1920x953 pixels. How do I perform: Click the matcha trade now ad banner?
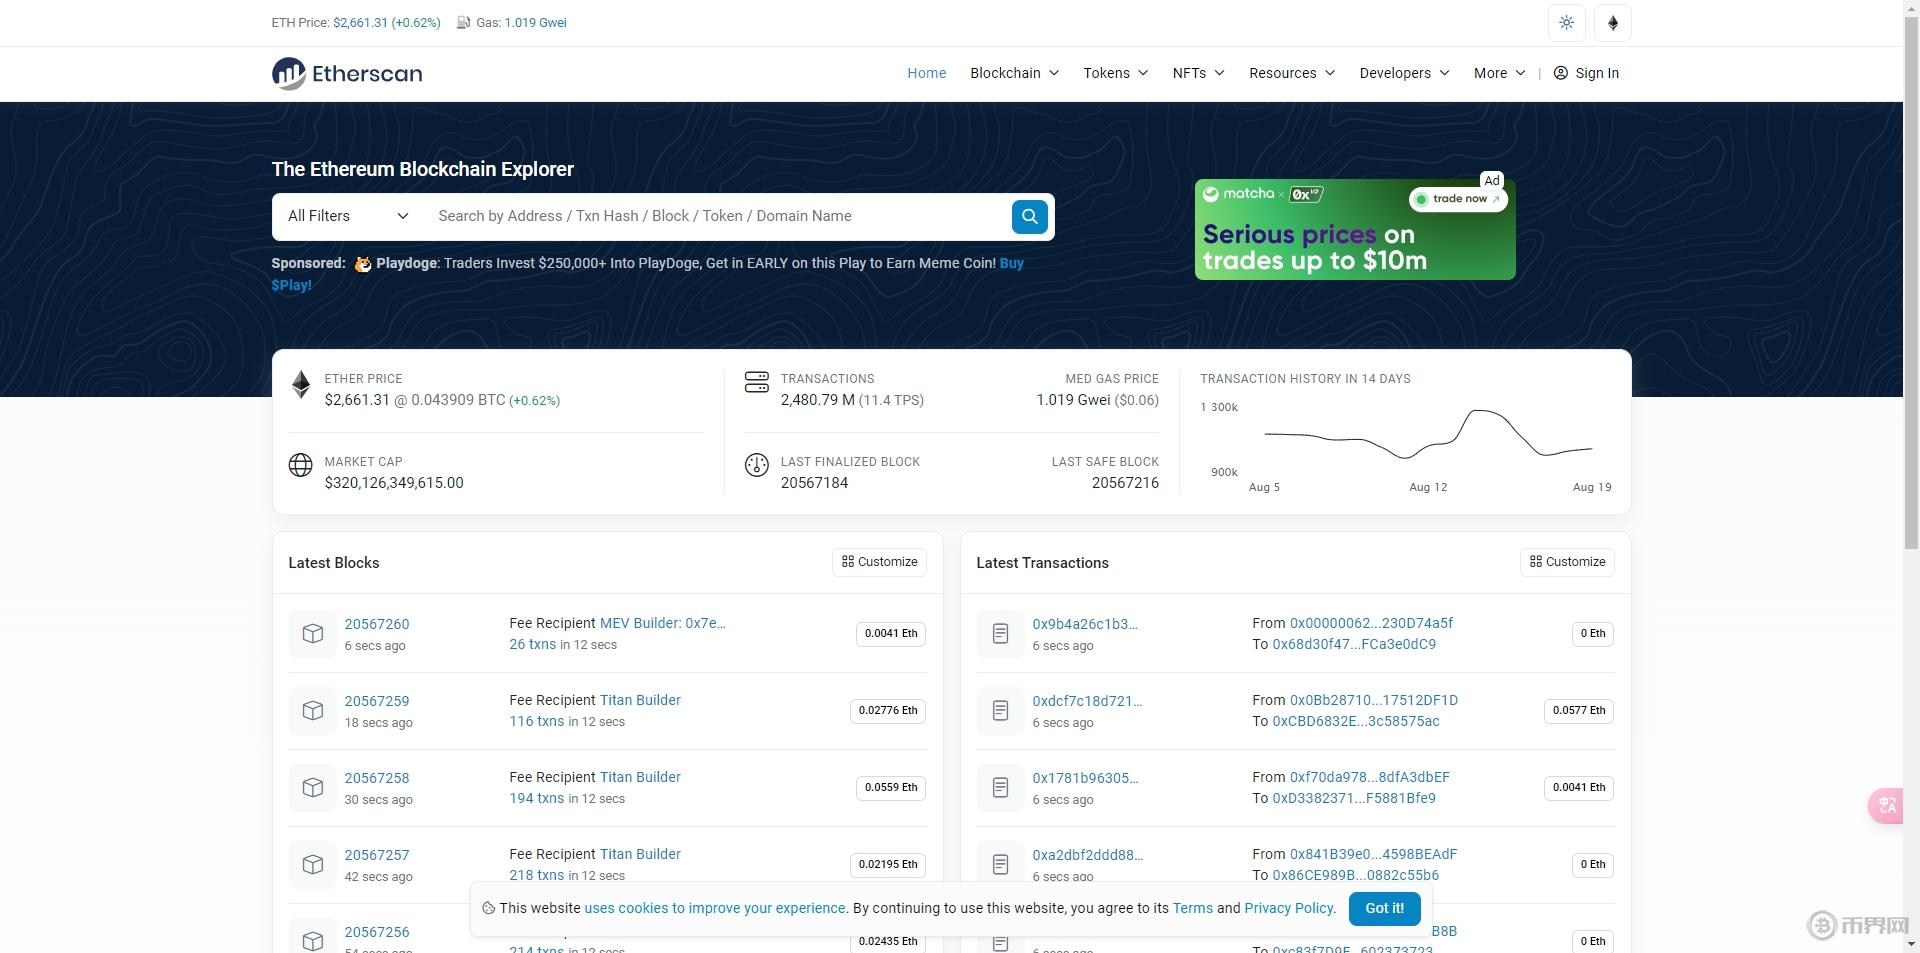(x=1355, y=230)
